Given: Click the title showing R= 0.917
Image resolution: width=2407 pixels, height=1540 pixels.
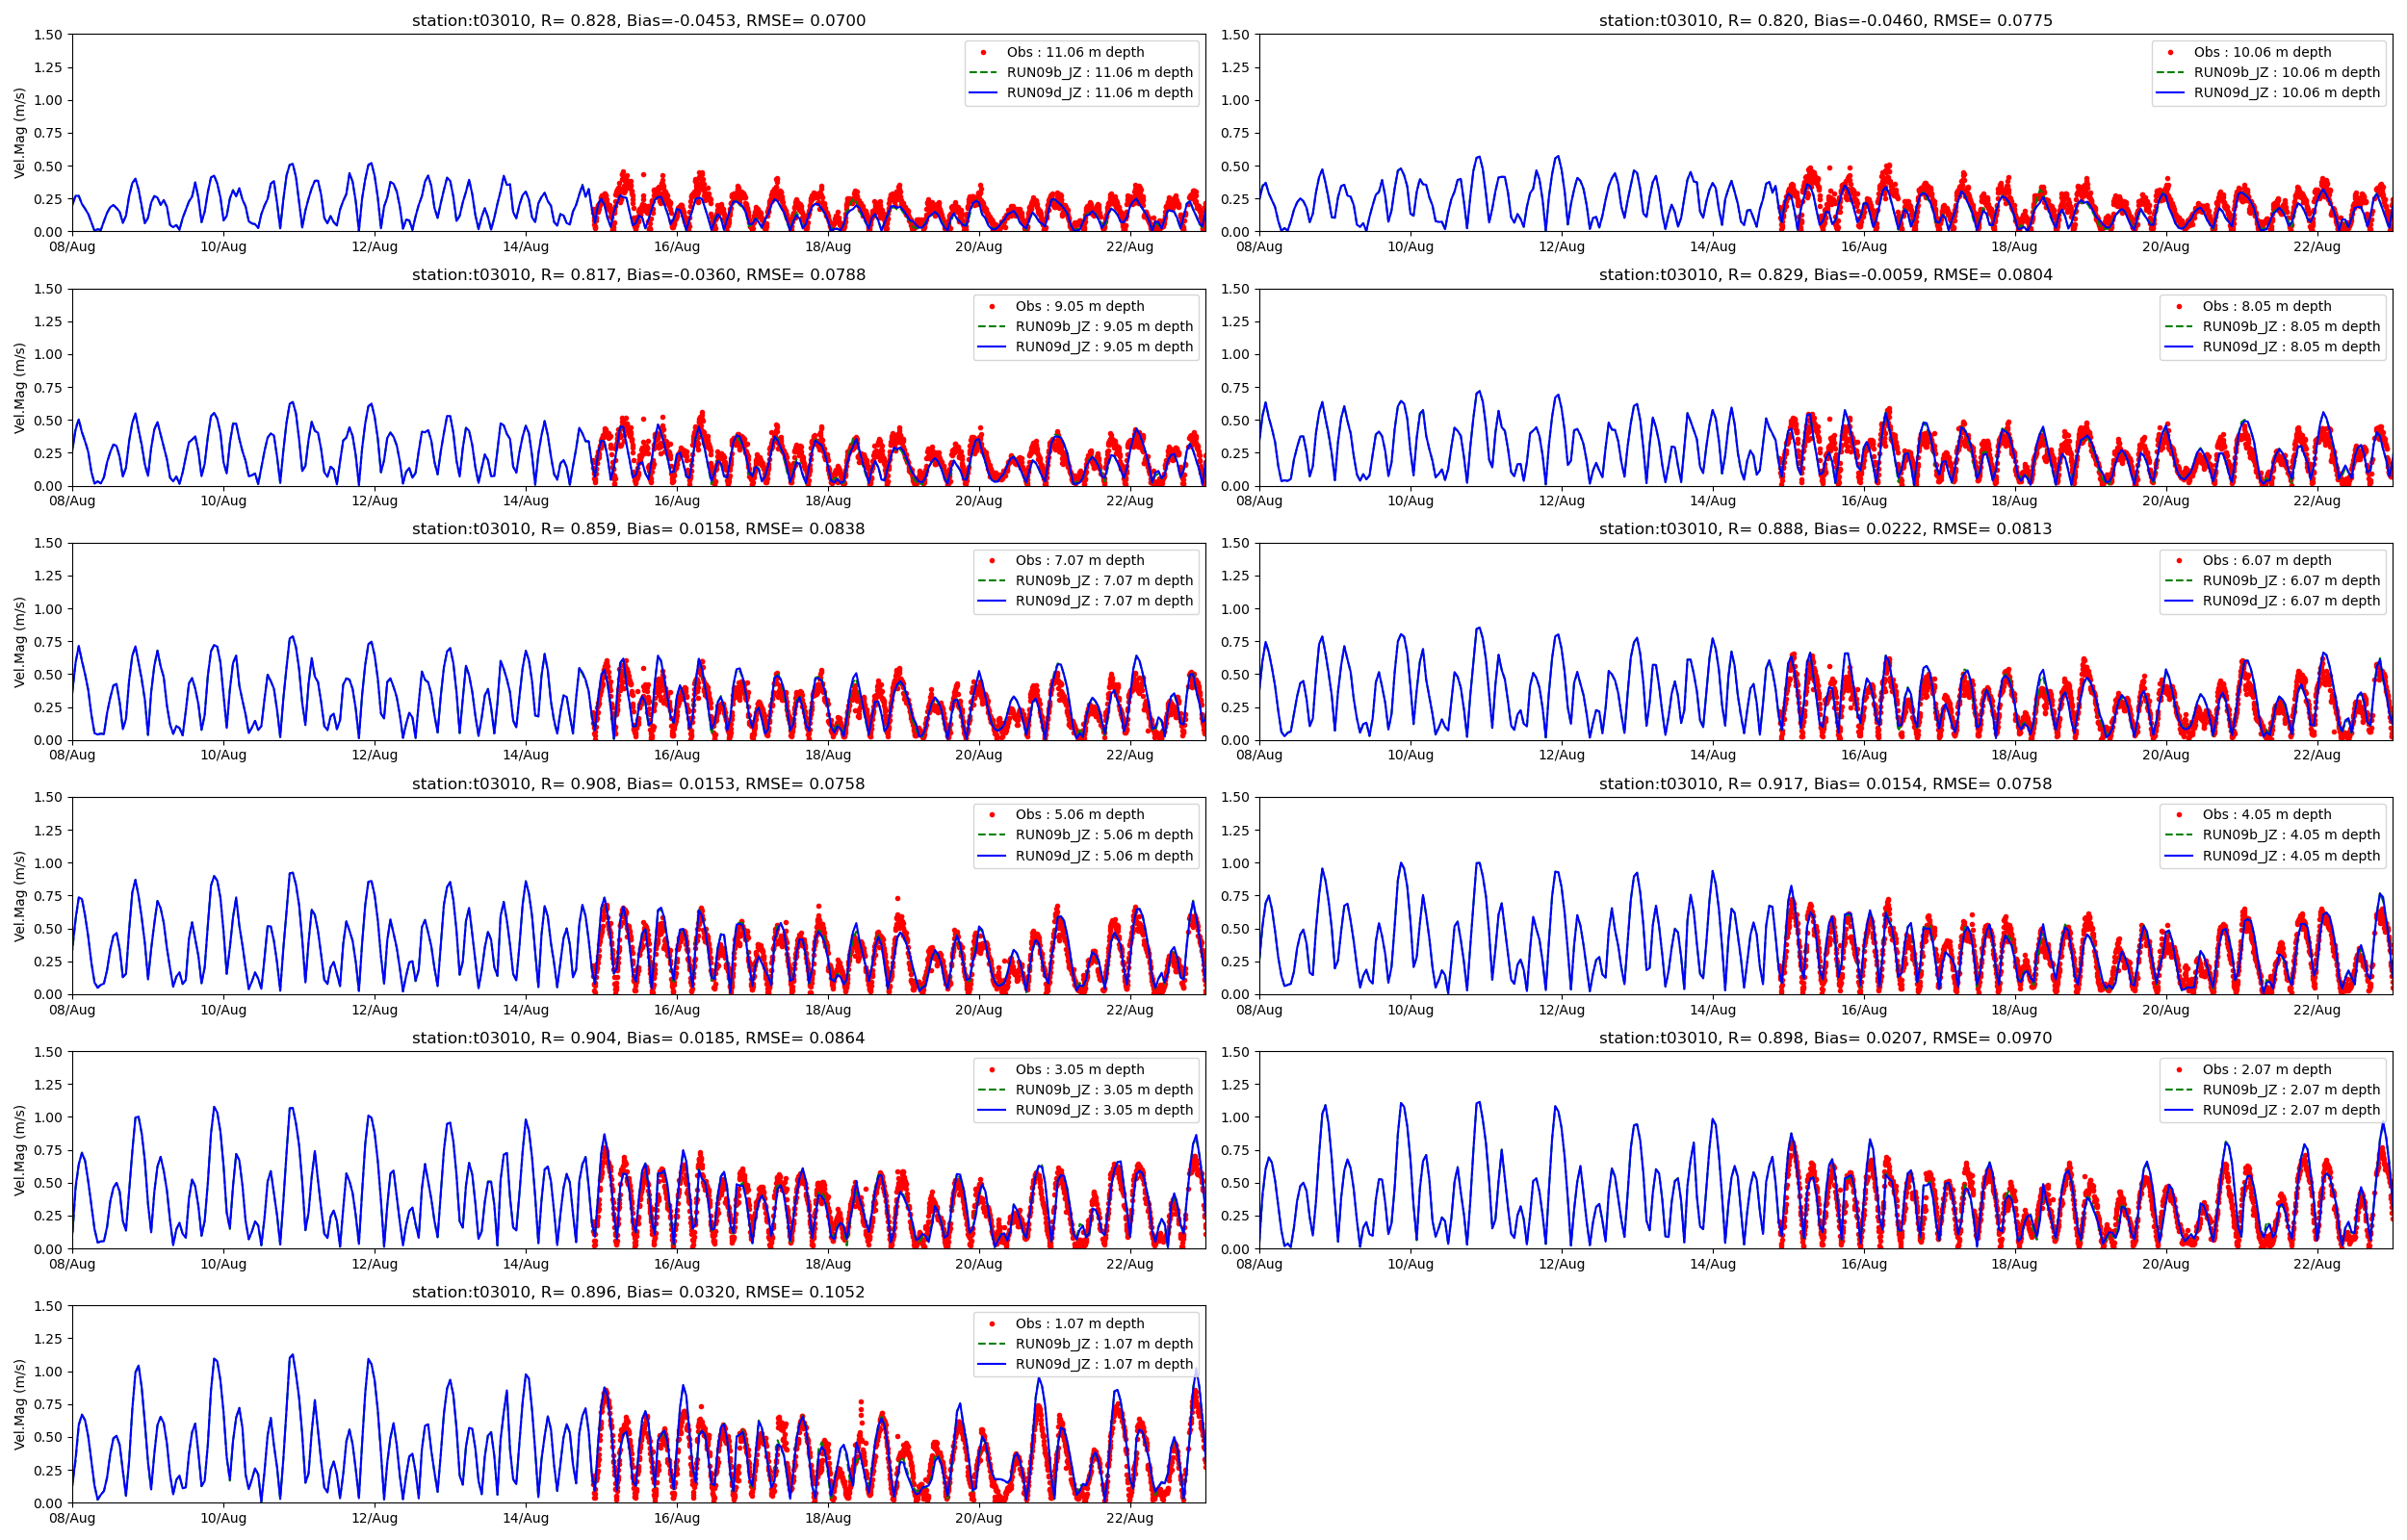Looking at the screenshot, I should point(1825,784).
